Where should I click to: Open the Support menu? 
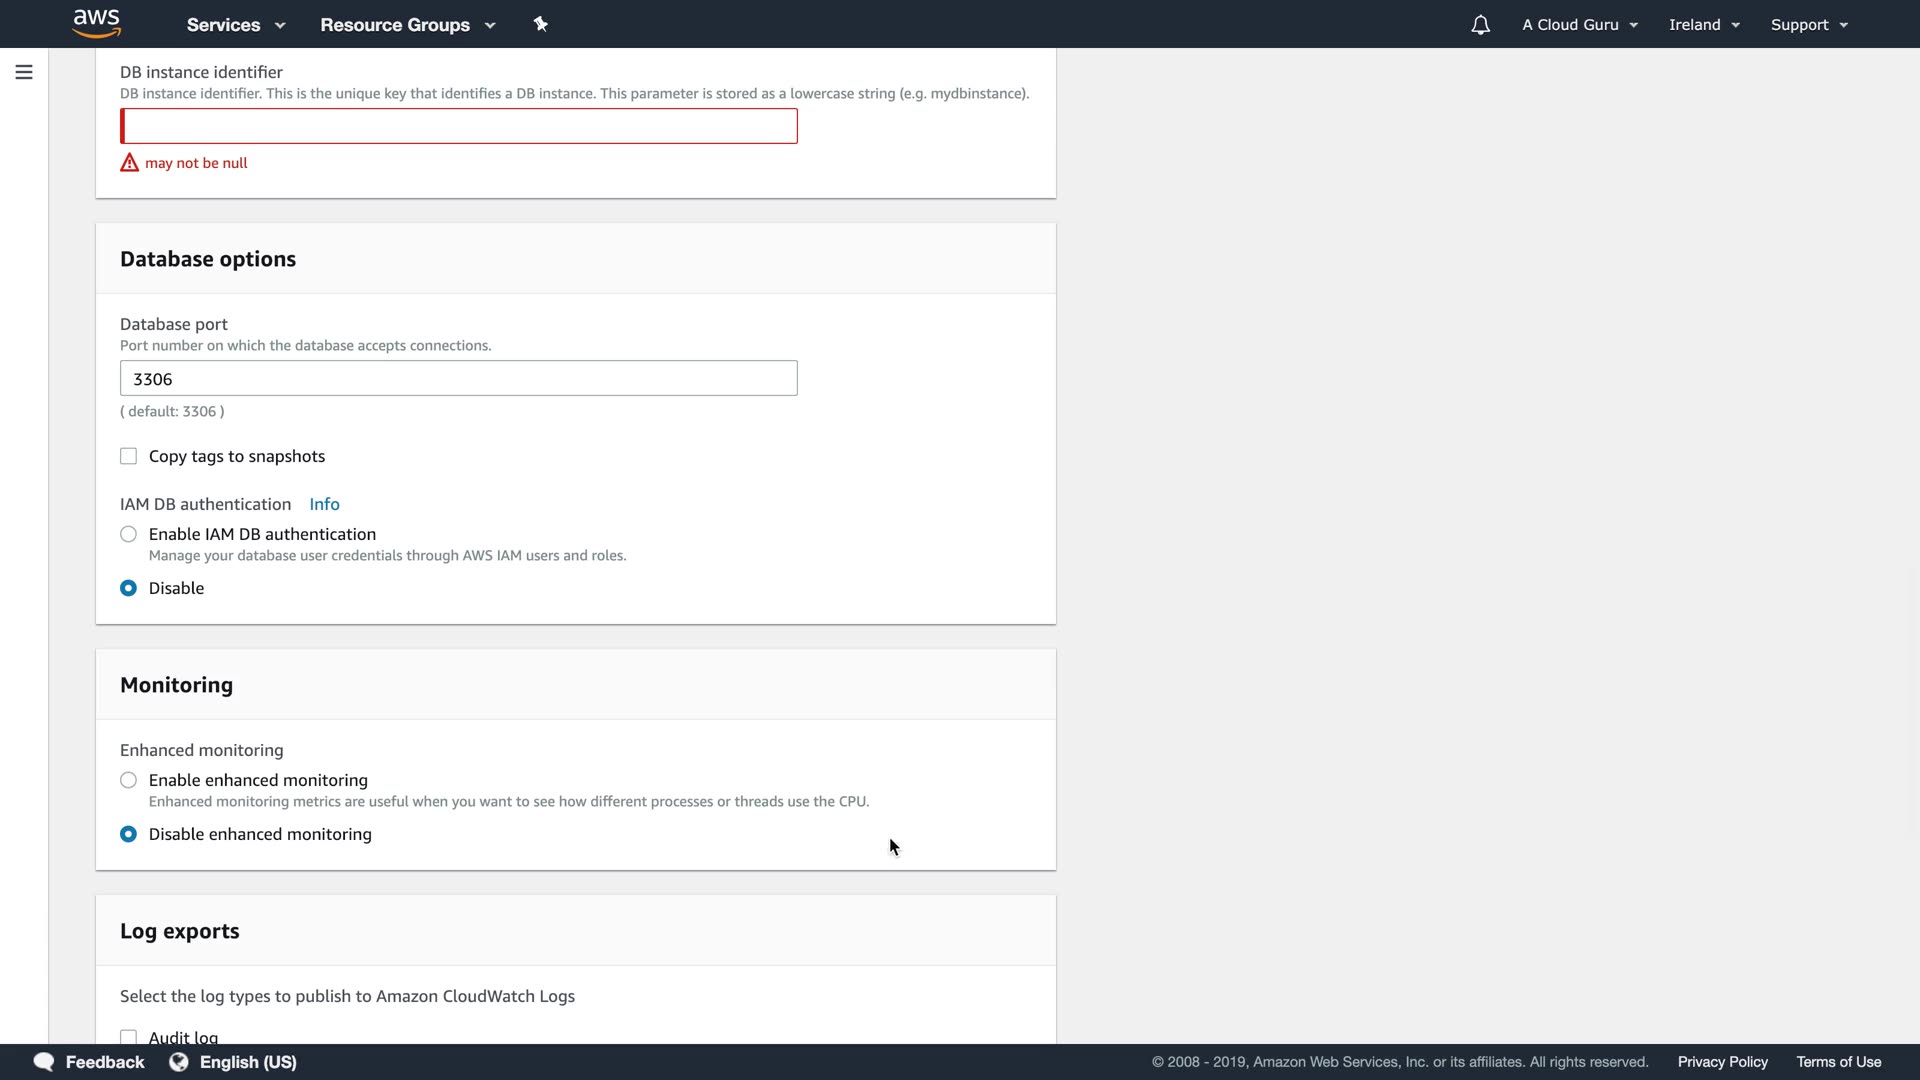[1809, 25]
